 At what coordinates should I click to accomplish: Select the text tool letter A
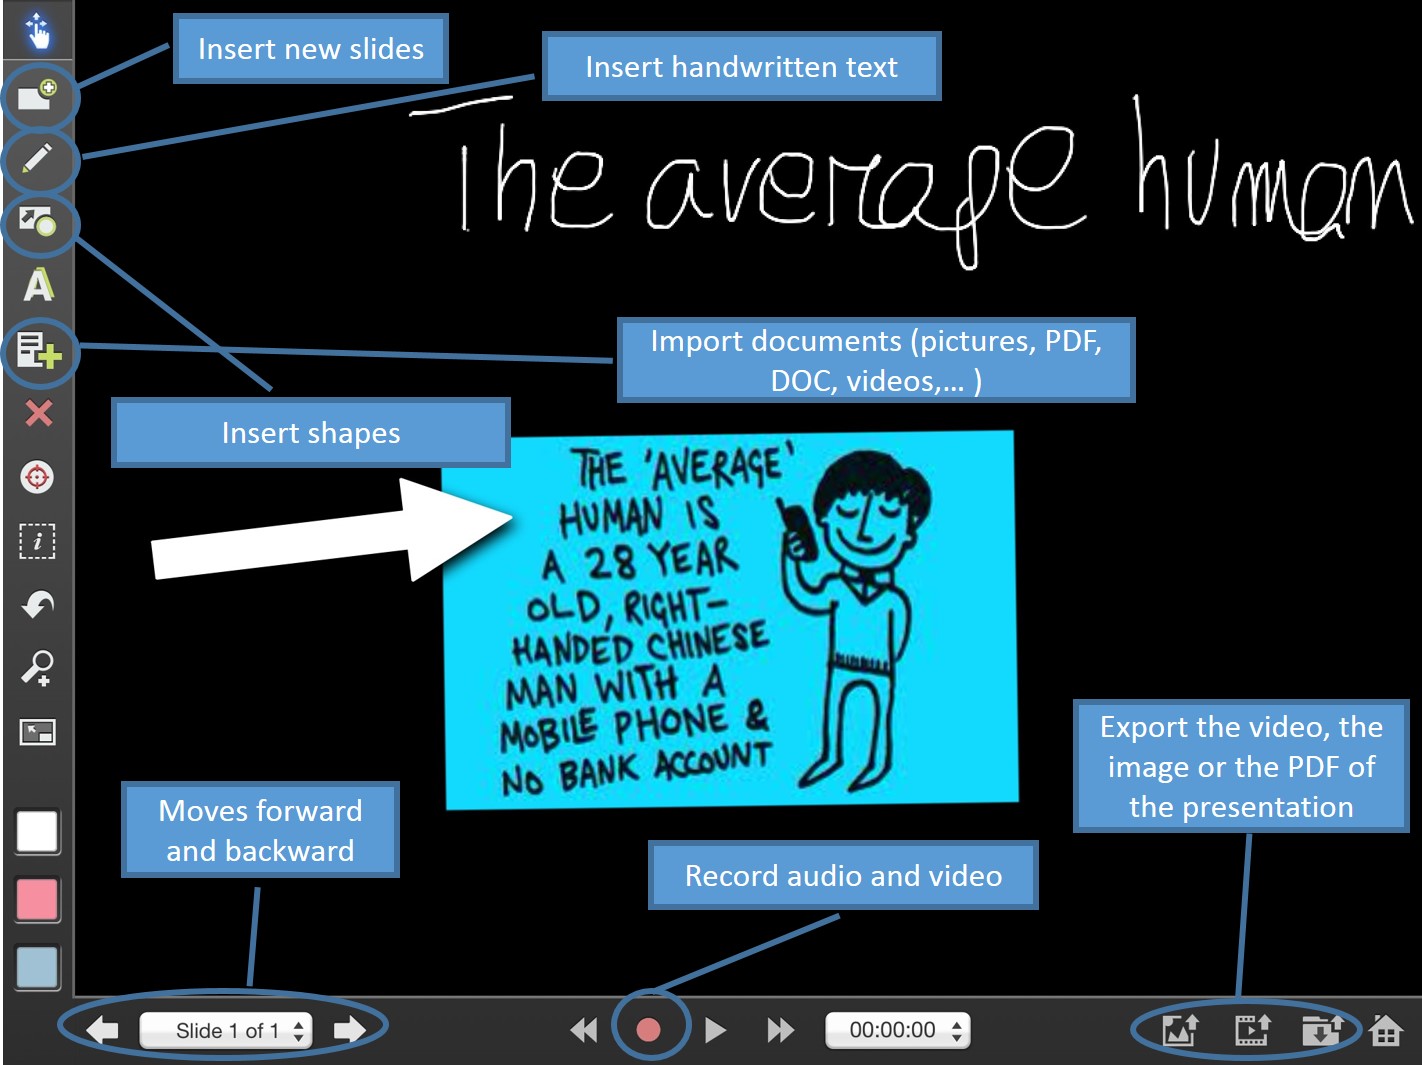[x=38, y=285]
